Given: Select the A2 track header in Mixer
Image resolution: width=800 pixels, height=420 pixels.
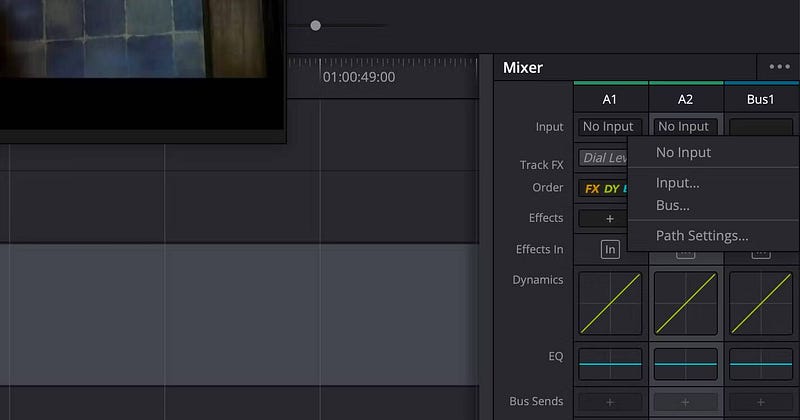Looking at the screenshot, I should 685,99.
